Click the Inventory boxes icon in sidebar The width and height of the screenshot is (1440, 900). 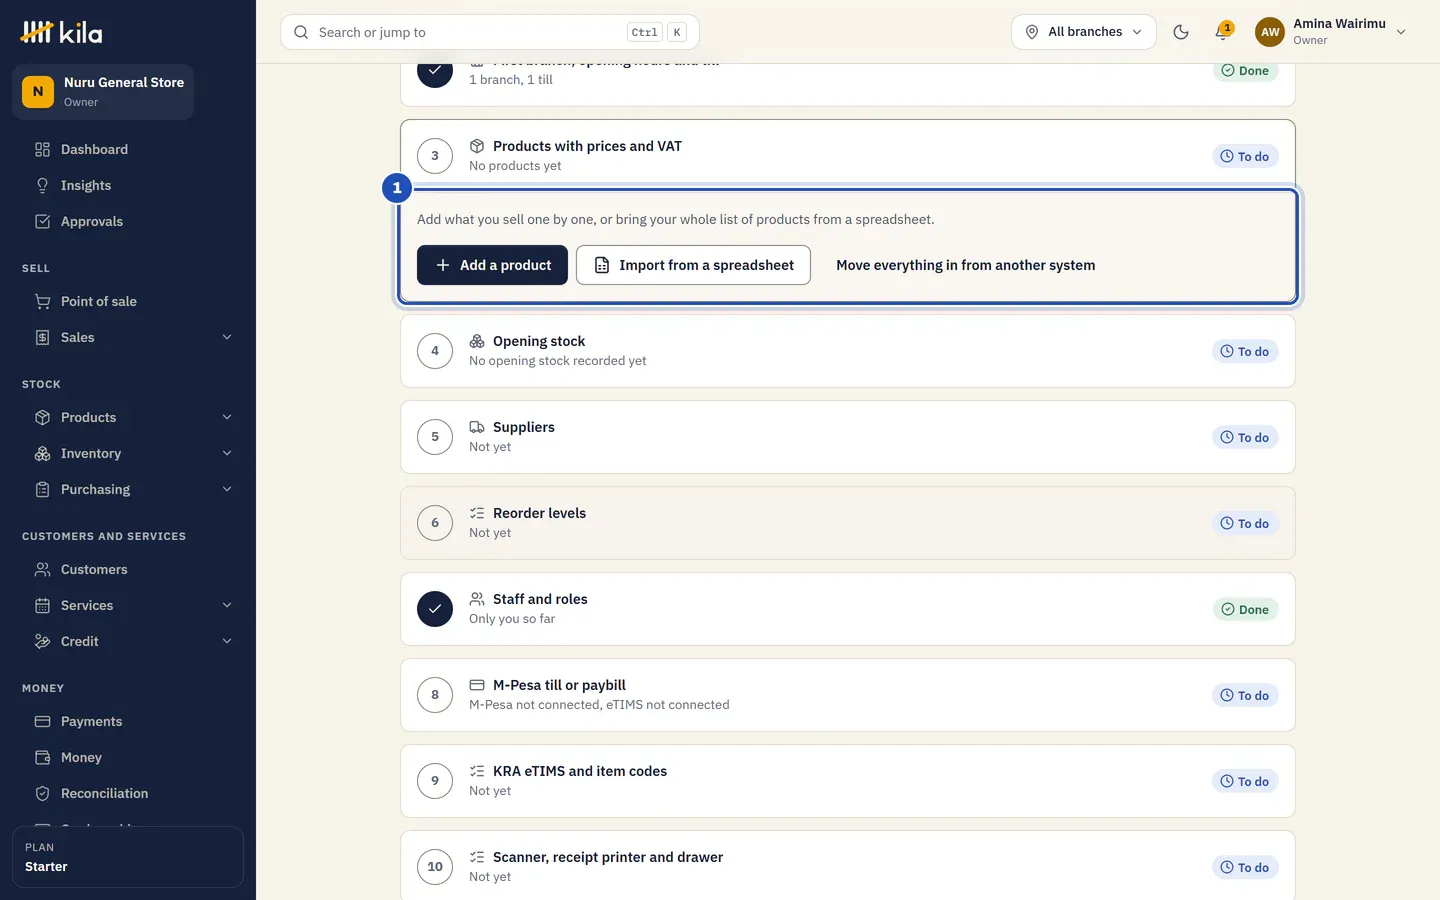tap(42, 454)
